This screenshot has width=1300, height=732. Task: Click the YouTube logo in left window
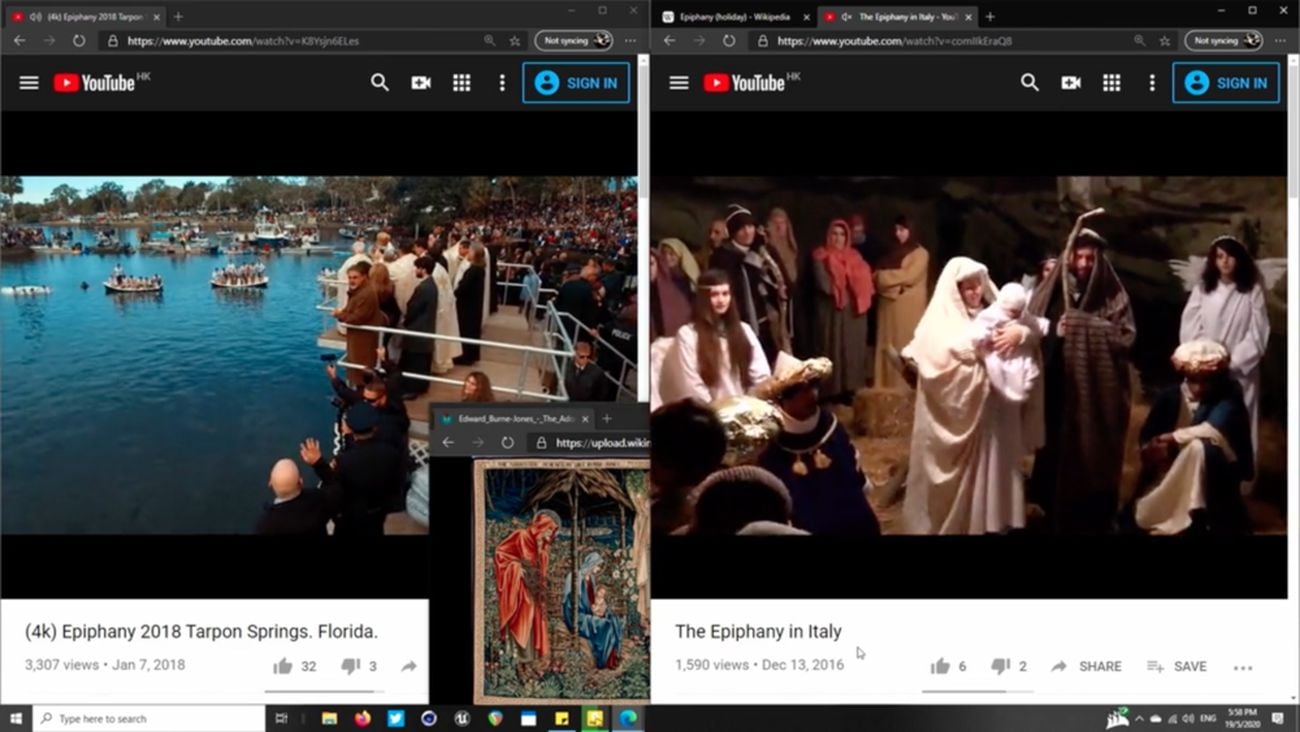click(x=95, y=83)
